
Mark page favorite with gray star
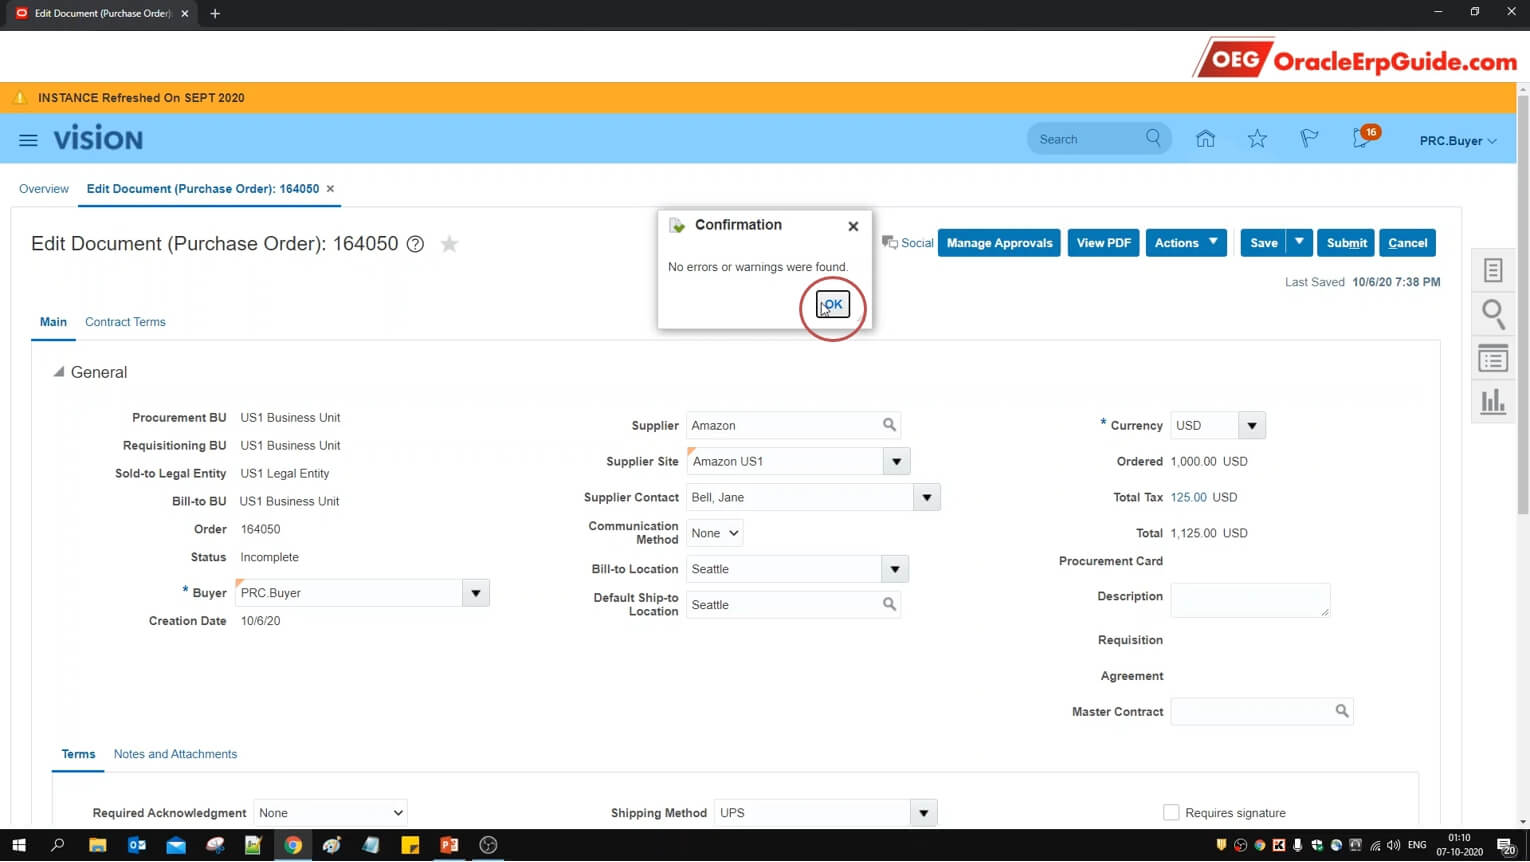[449, 244]
